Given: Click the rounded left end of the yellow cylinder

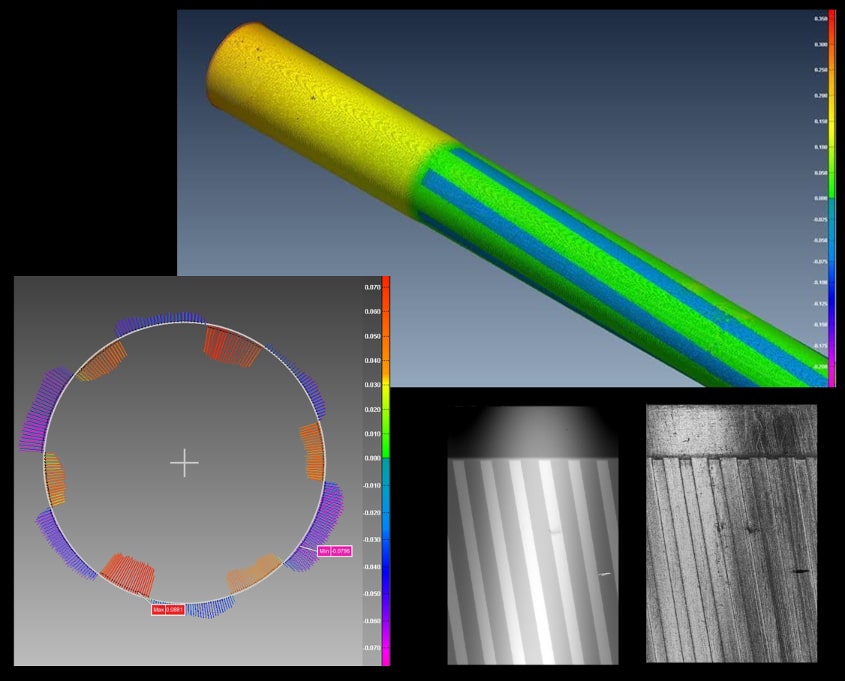Looking at the screenshot, I should [x=222, y=65].
